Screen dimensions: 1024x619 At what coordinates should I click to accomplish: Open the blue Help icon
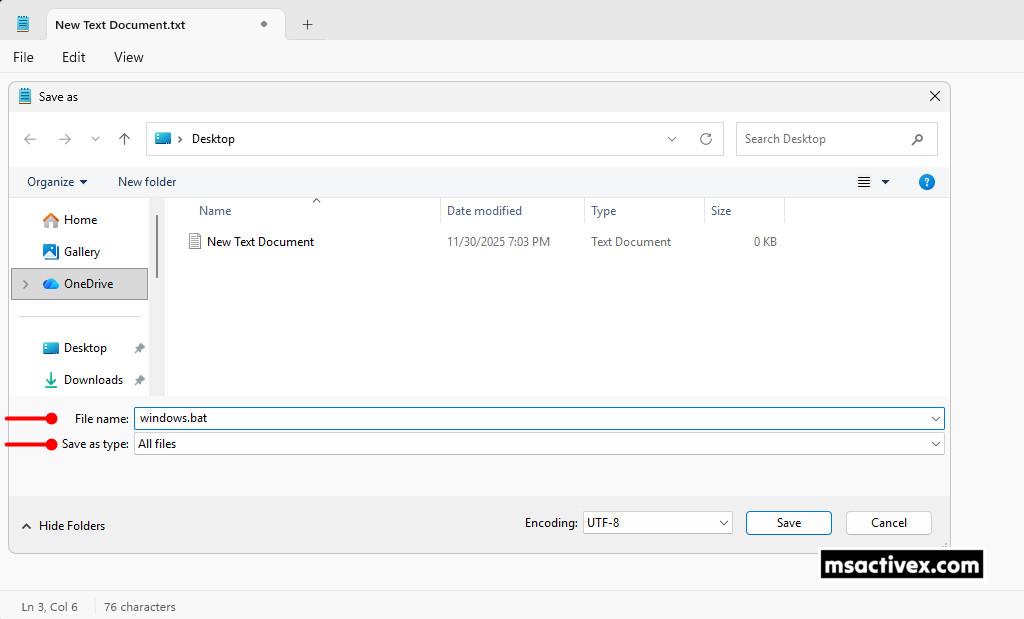pos(926,182)
